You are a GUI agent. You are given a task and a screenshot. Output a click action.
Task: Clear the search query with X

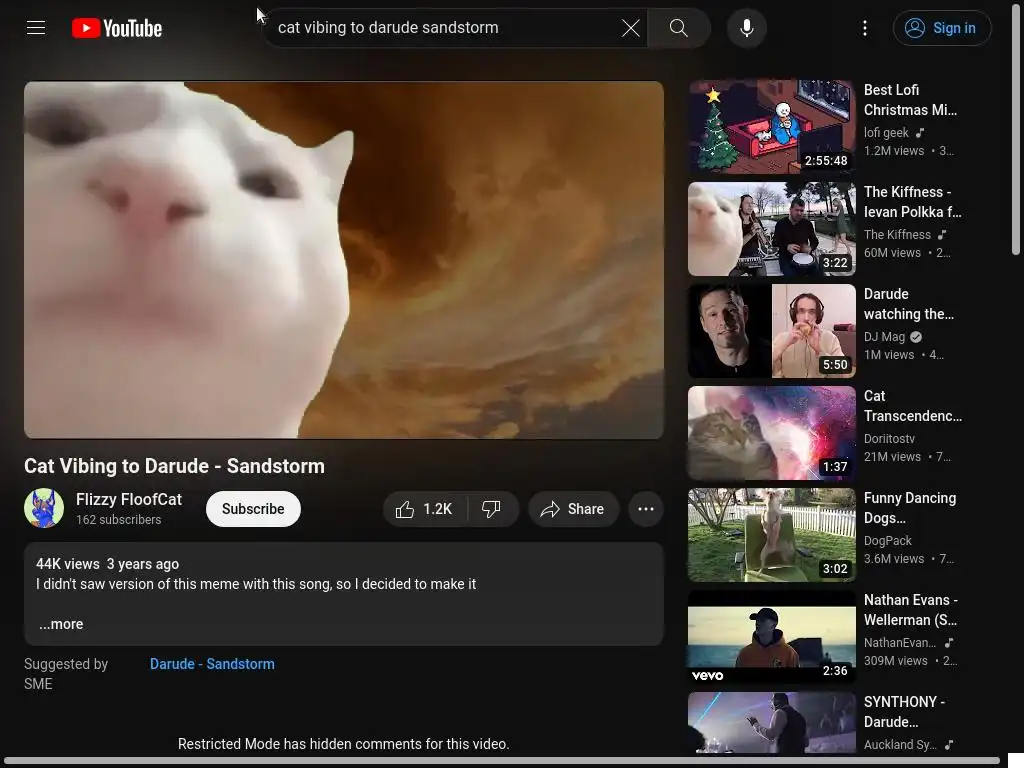630,28
